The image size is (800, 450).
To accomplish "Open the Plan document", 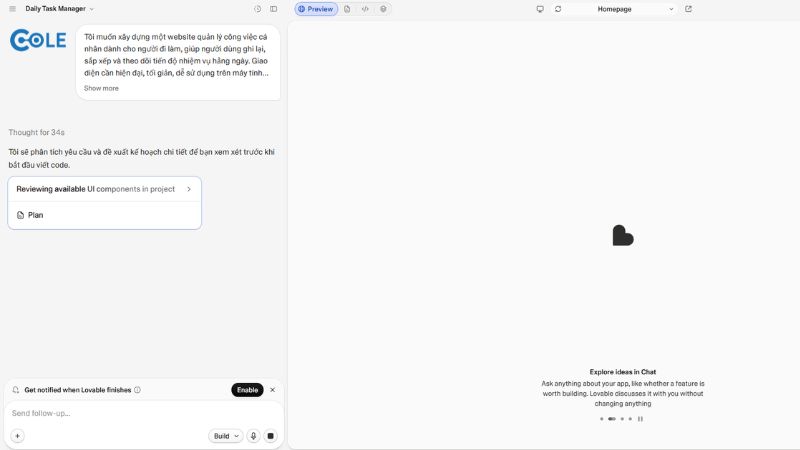I will tap(104, 215).
